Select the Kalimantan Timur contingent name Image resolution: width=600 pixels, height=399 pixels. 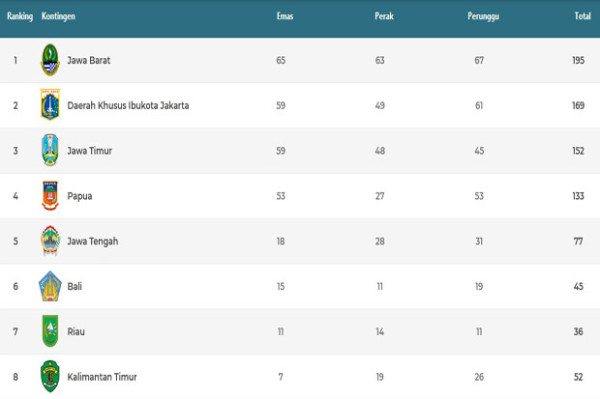102,377
